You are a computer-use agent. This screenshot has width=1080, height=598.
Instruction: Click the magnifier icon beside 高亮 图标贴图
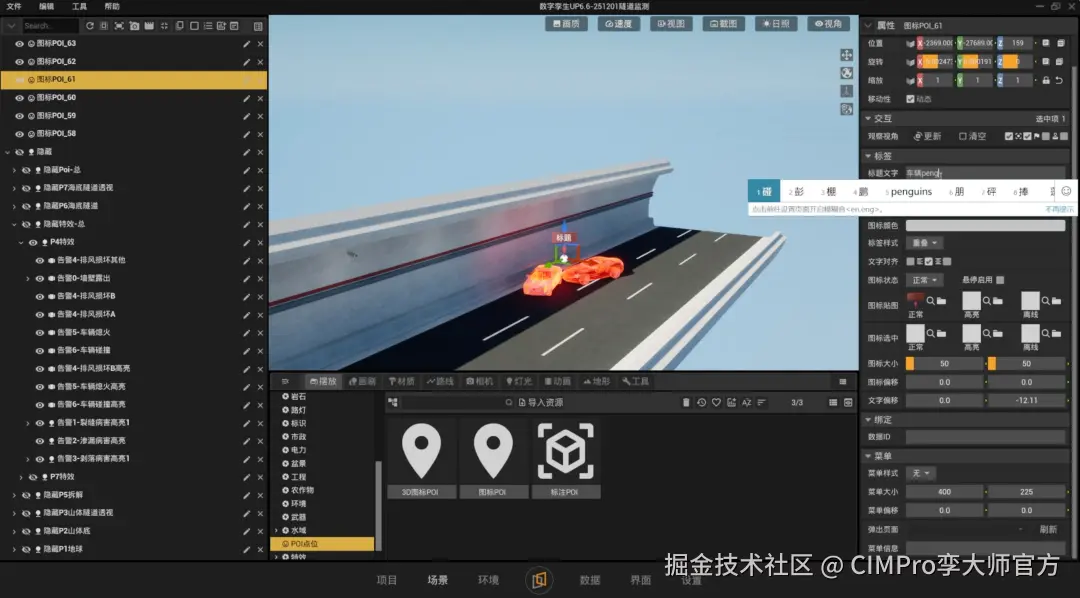point(987,301)
